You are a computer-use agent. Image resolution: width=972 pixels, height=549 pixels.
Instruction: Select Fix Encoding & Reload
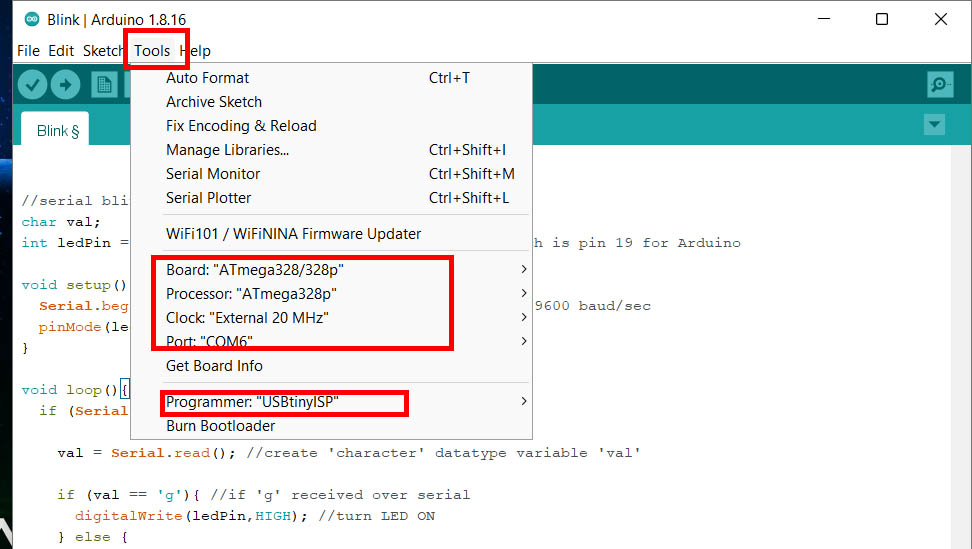(332, 126)
